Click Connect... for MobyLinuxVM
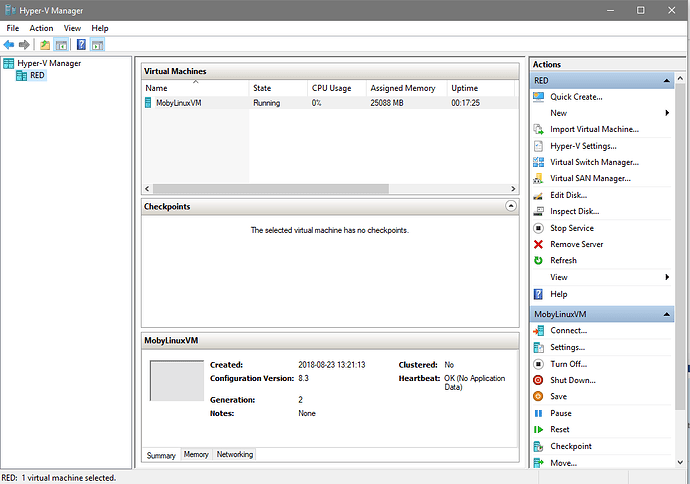The image size is (690, 484). coord(568,331)
